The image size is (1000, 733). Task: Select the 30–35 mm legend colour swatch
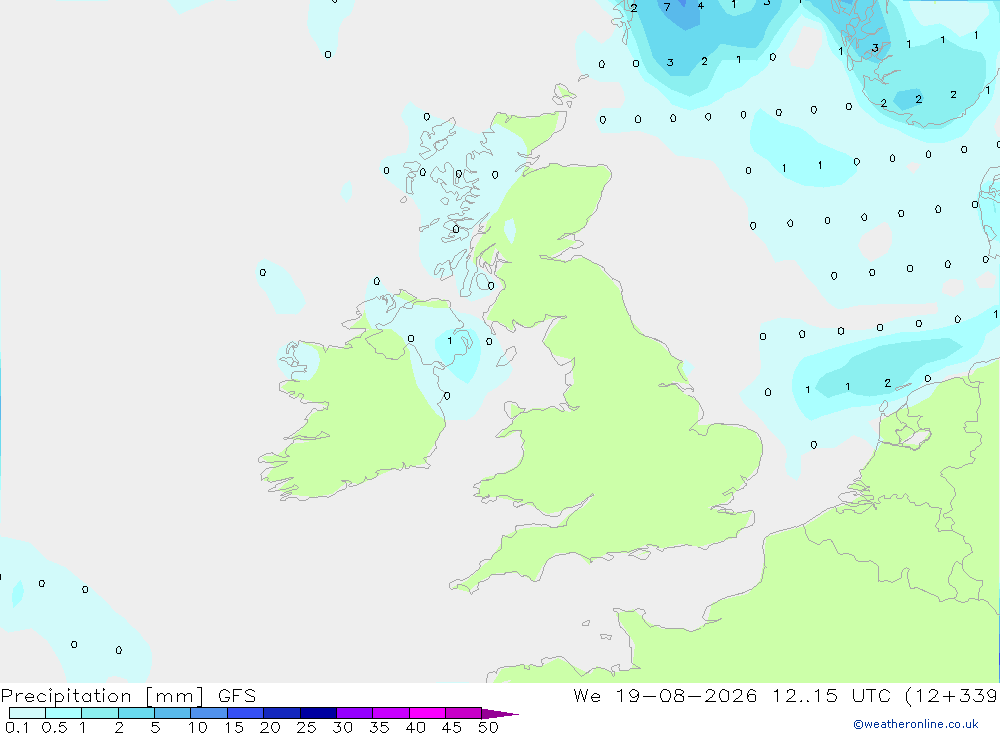355,713
